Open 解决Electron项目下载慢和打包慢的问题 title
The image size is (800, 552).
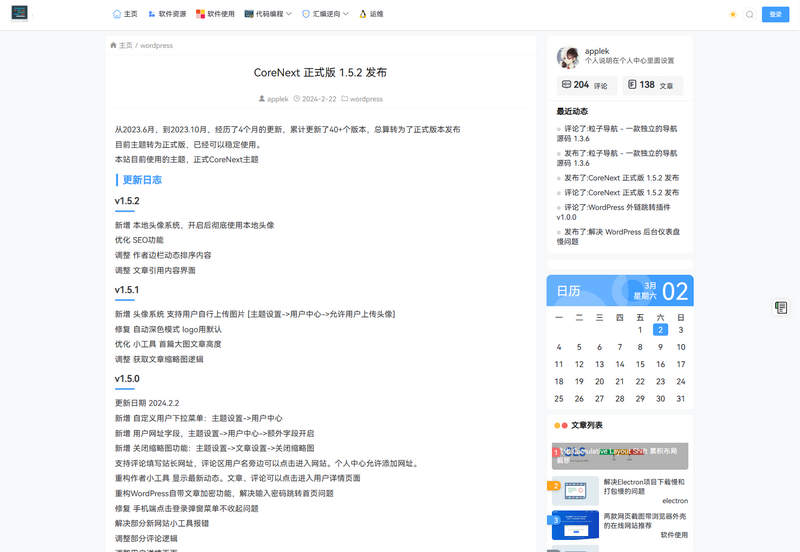click(x=644, y=486)
